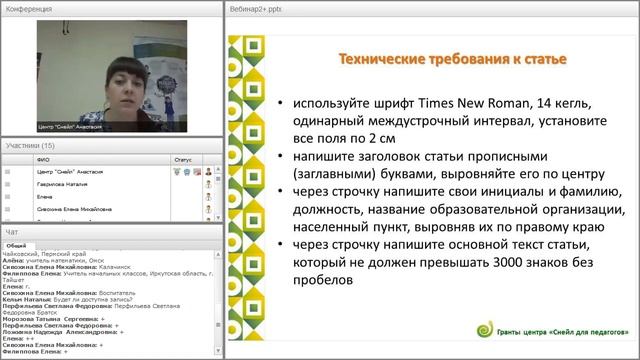Click the bullet about Times New Roman font
This screenshot has width=640, height=360.
coord(450,121)
